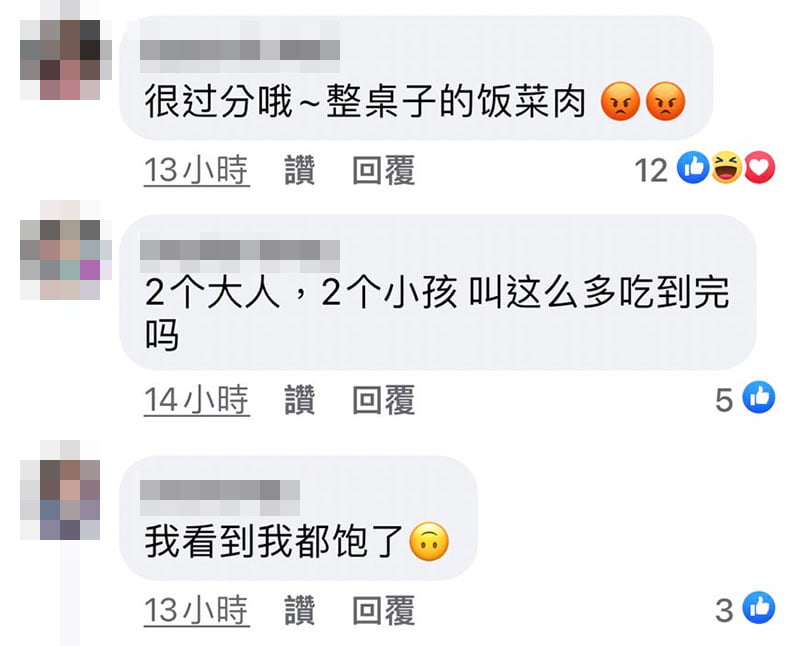
Task: Open the 13小時 timestamp of third comment
Action: tap(197, 610)
